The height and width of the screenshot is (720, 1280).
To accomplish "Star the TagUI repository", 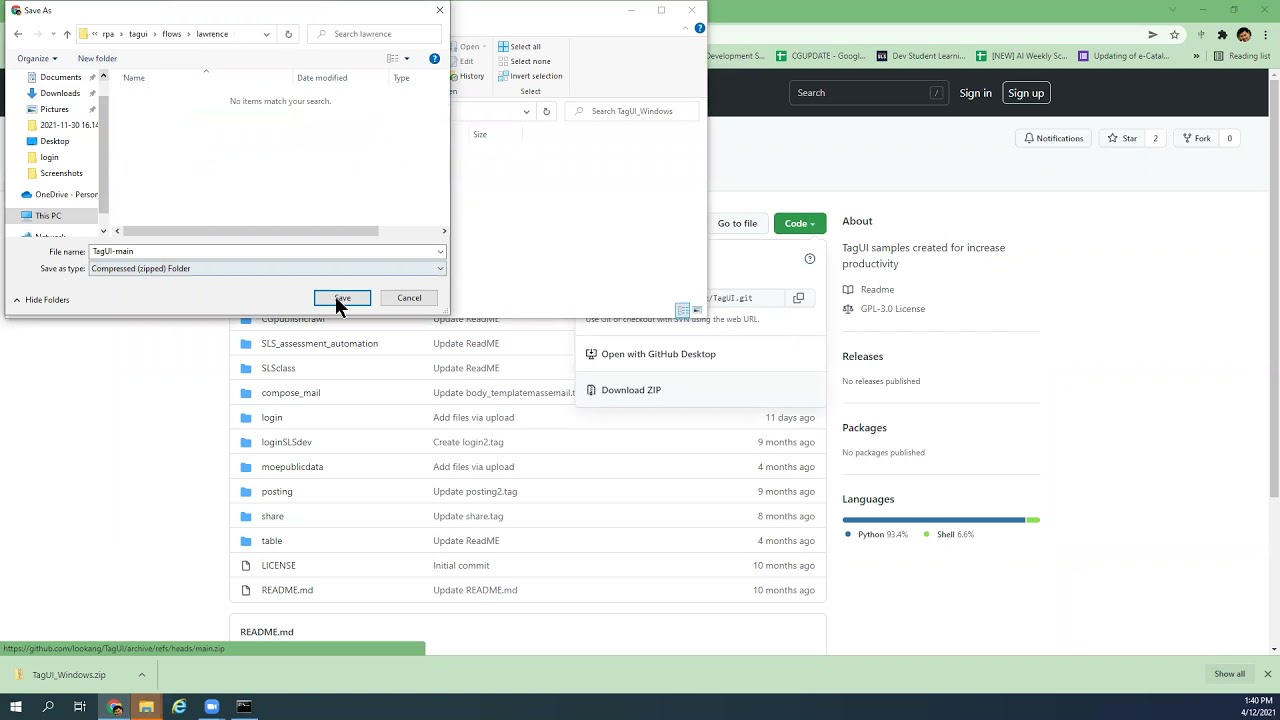I will [x=1121, y=138].
